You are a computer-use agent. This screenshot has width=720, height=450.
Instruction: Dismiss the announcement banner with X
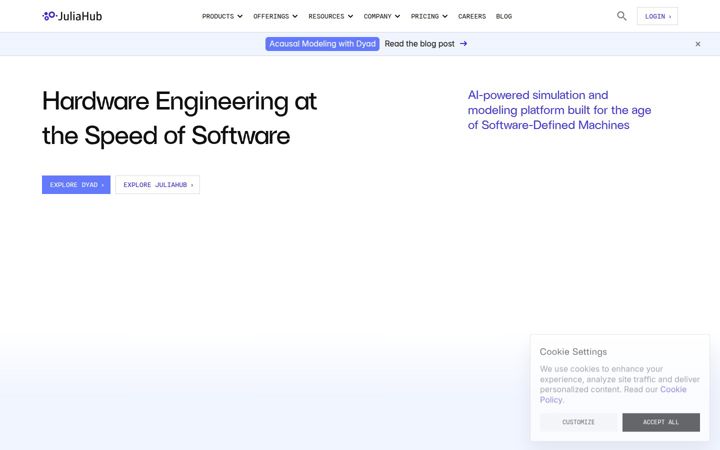click(698, 44)
